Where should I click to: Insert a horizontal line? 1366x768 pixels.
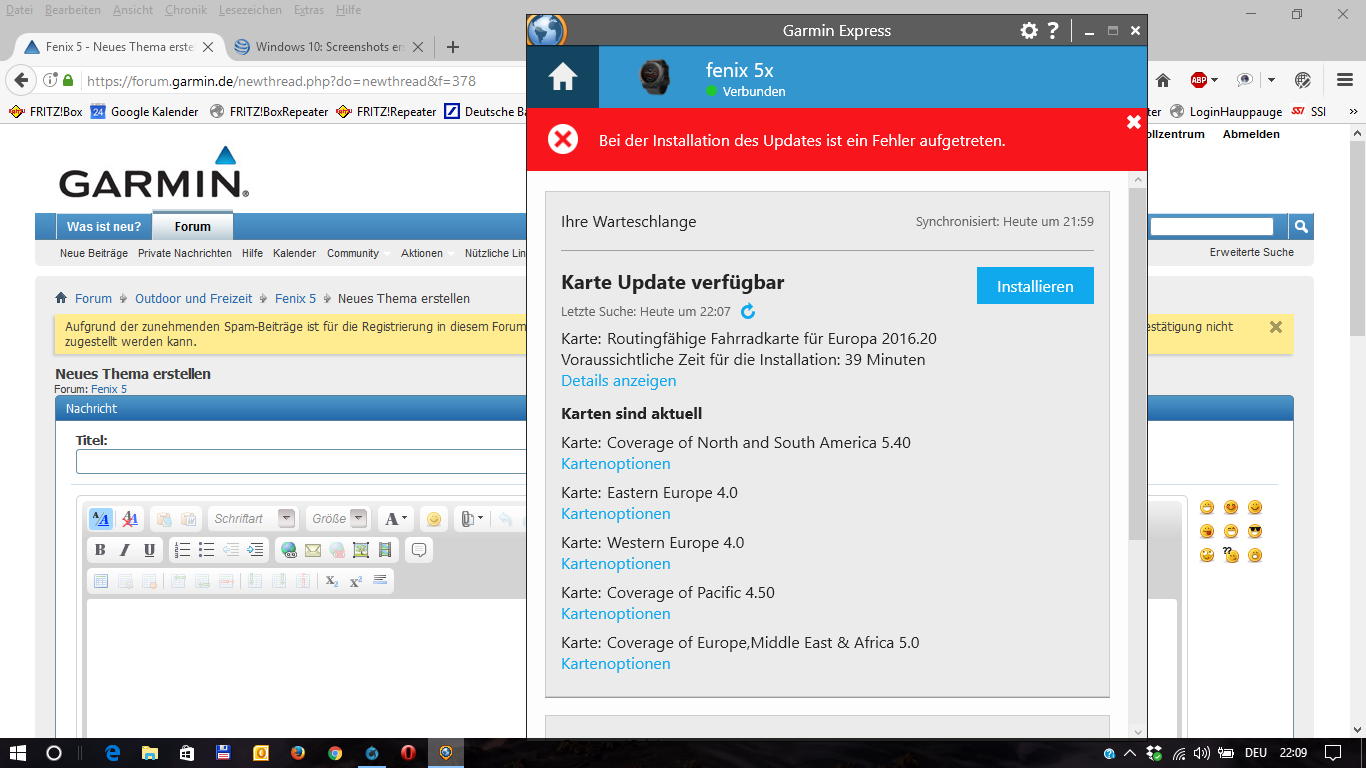tap(380, 581)
